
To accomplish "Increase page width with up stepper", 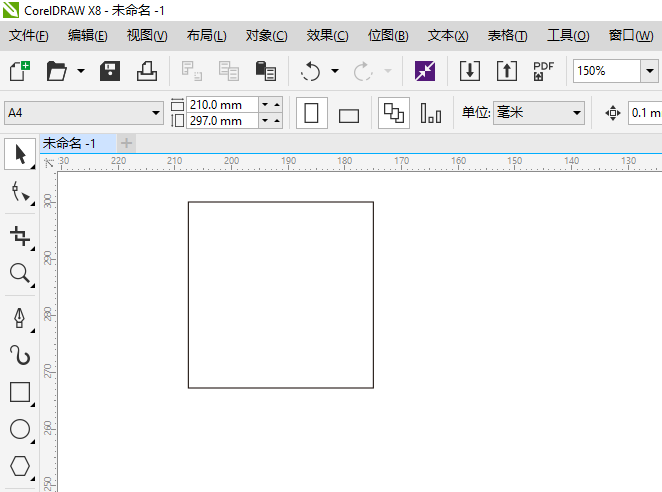I will pyautogui.click(x=277, y=105).
